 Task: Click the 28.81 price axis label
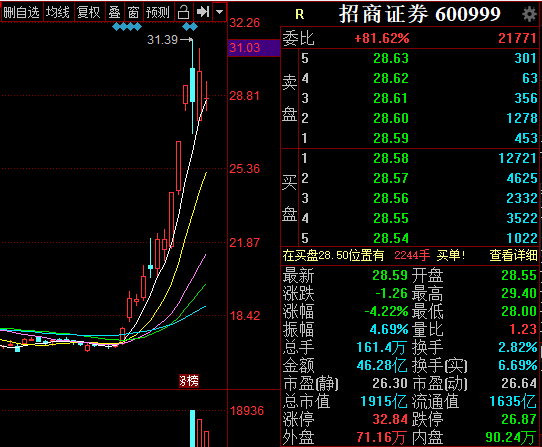(244, 96)
